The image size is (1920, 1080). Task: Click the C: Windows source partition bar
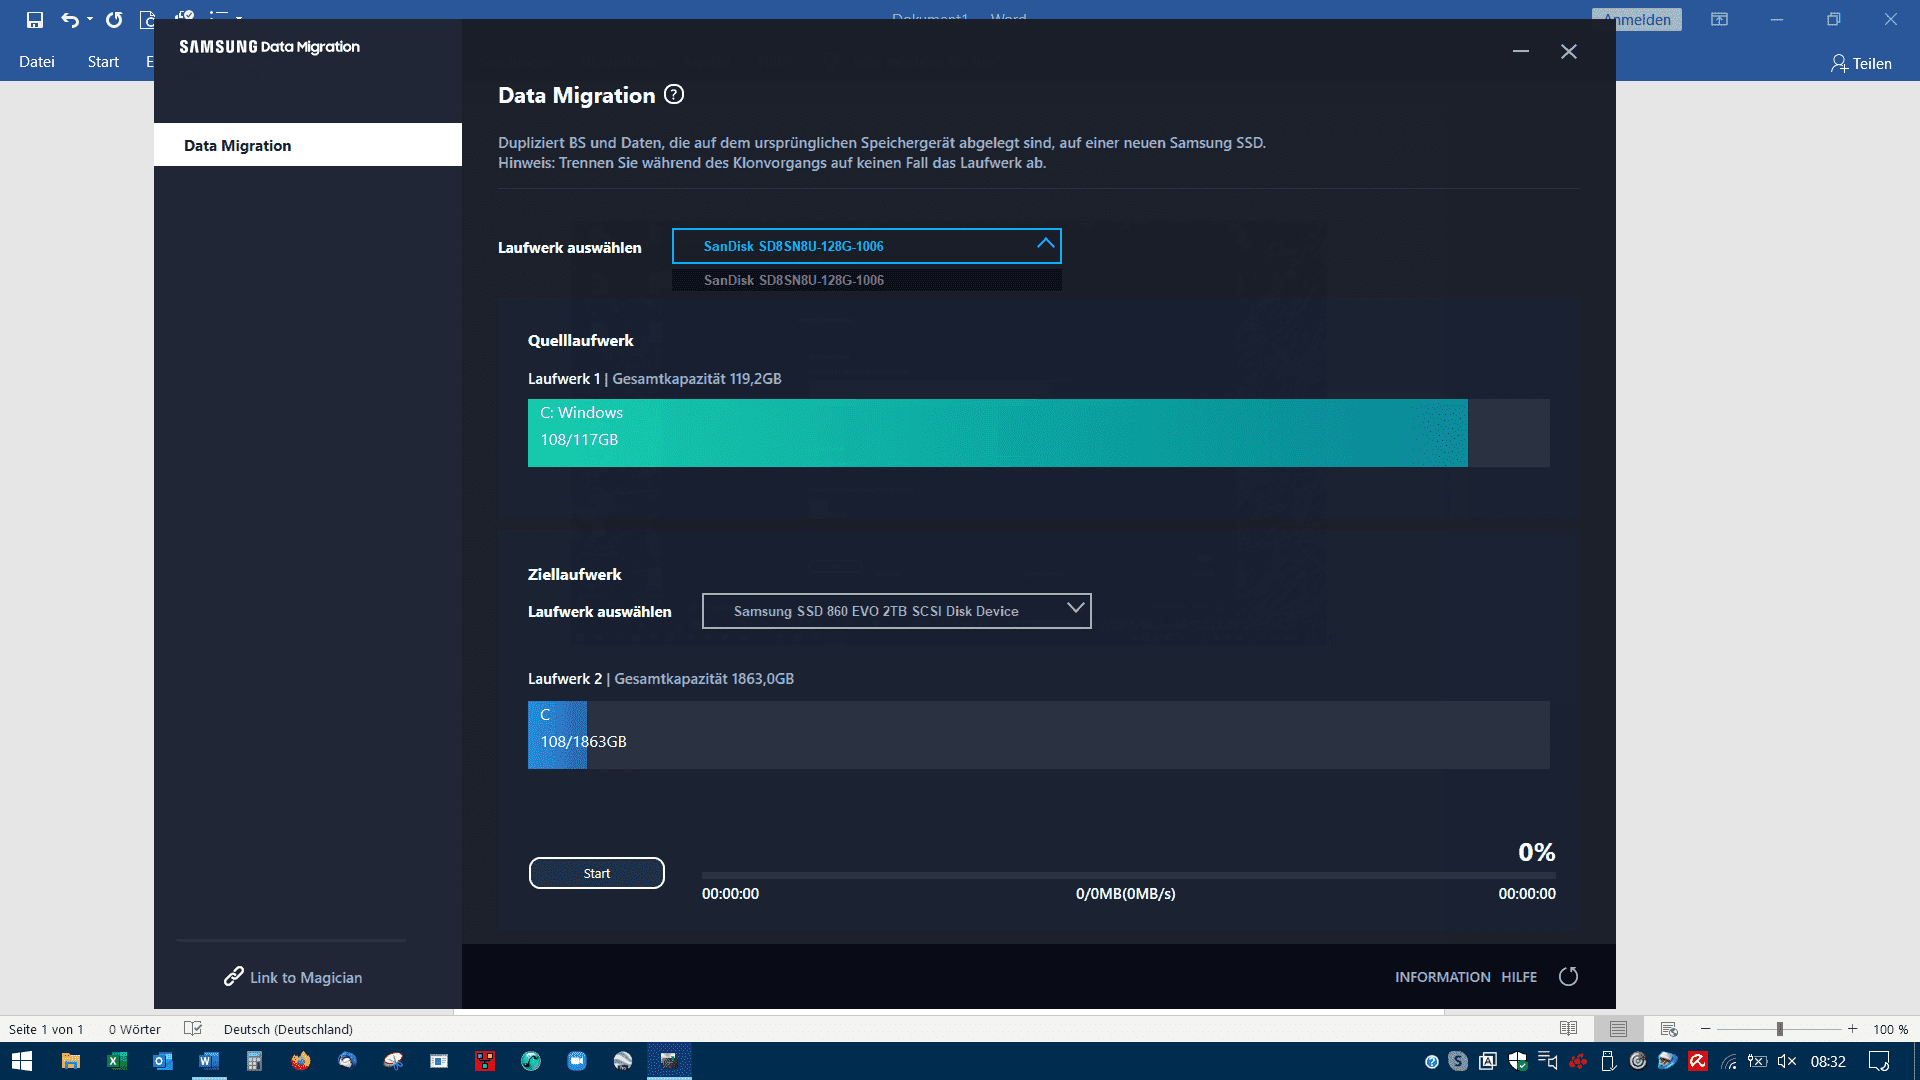(x=997, y=433)
